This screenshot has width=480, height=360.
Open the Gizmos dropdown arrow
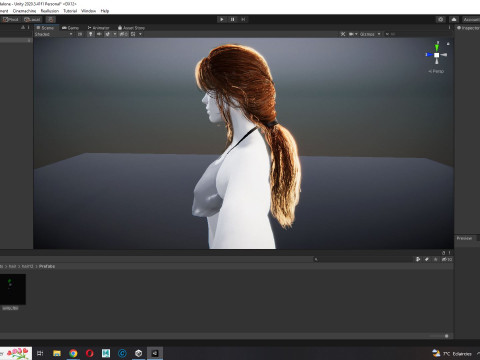point(379,34)
